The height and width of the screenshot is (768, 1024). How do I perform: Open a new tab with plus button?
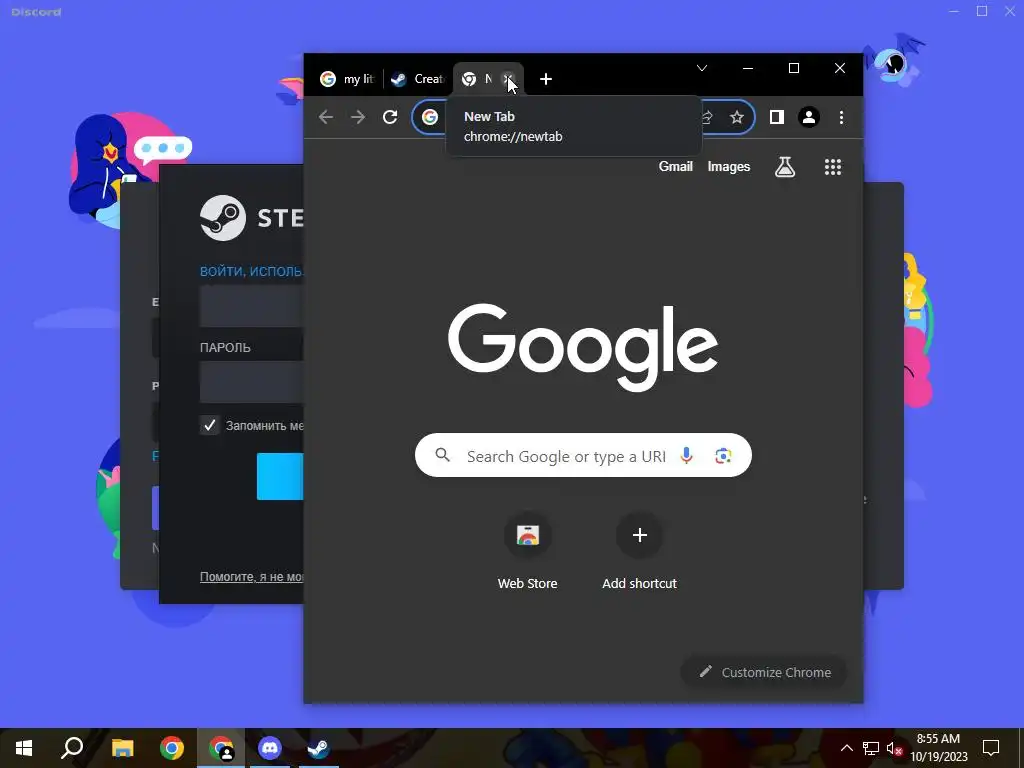click(x=546, y=80)
